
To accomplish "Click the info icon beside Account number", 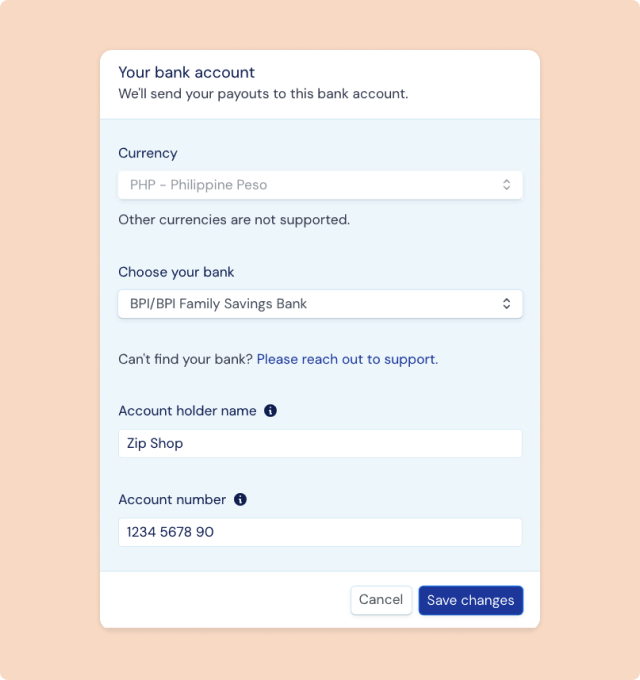I will (240, 499).
